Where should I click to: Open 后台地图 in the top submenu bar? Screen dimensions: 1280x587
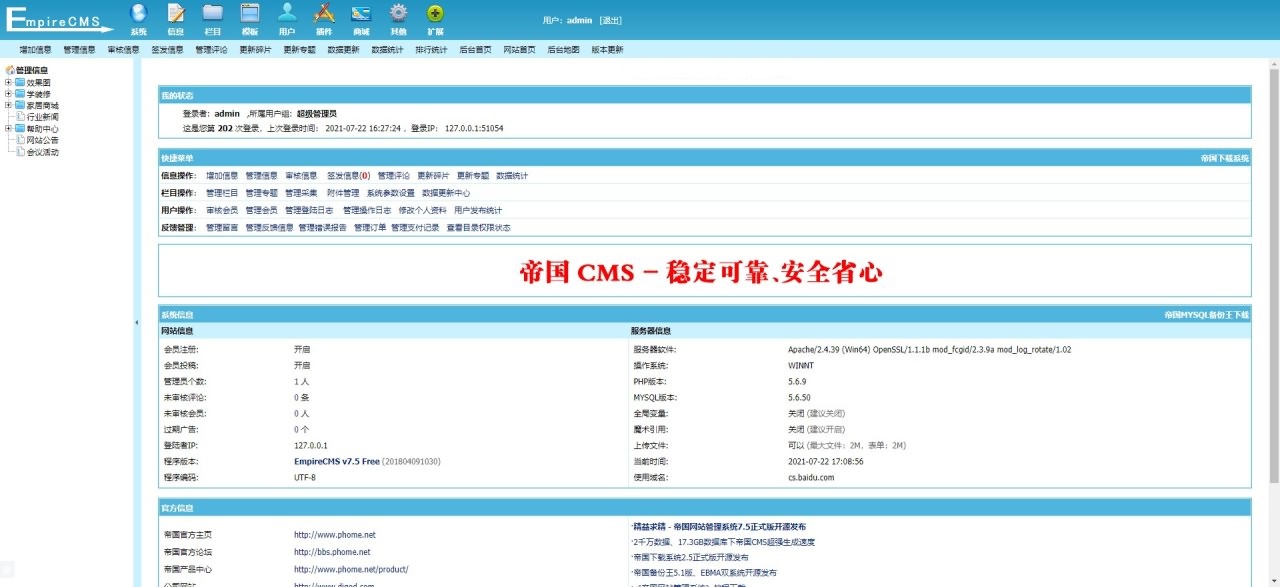point(564,49)
